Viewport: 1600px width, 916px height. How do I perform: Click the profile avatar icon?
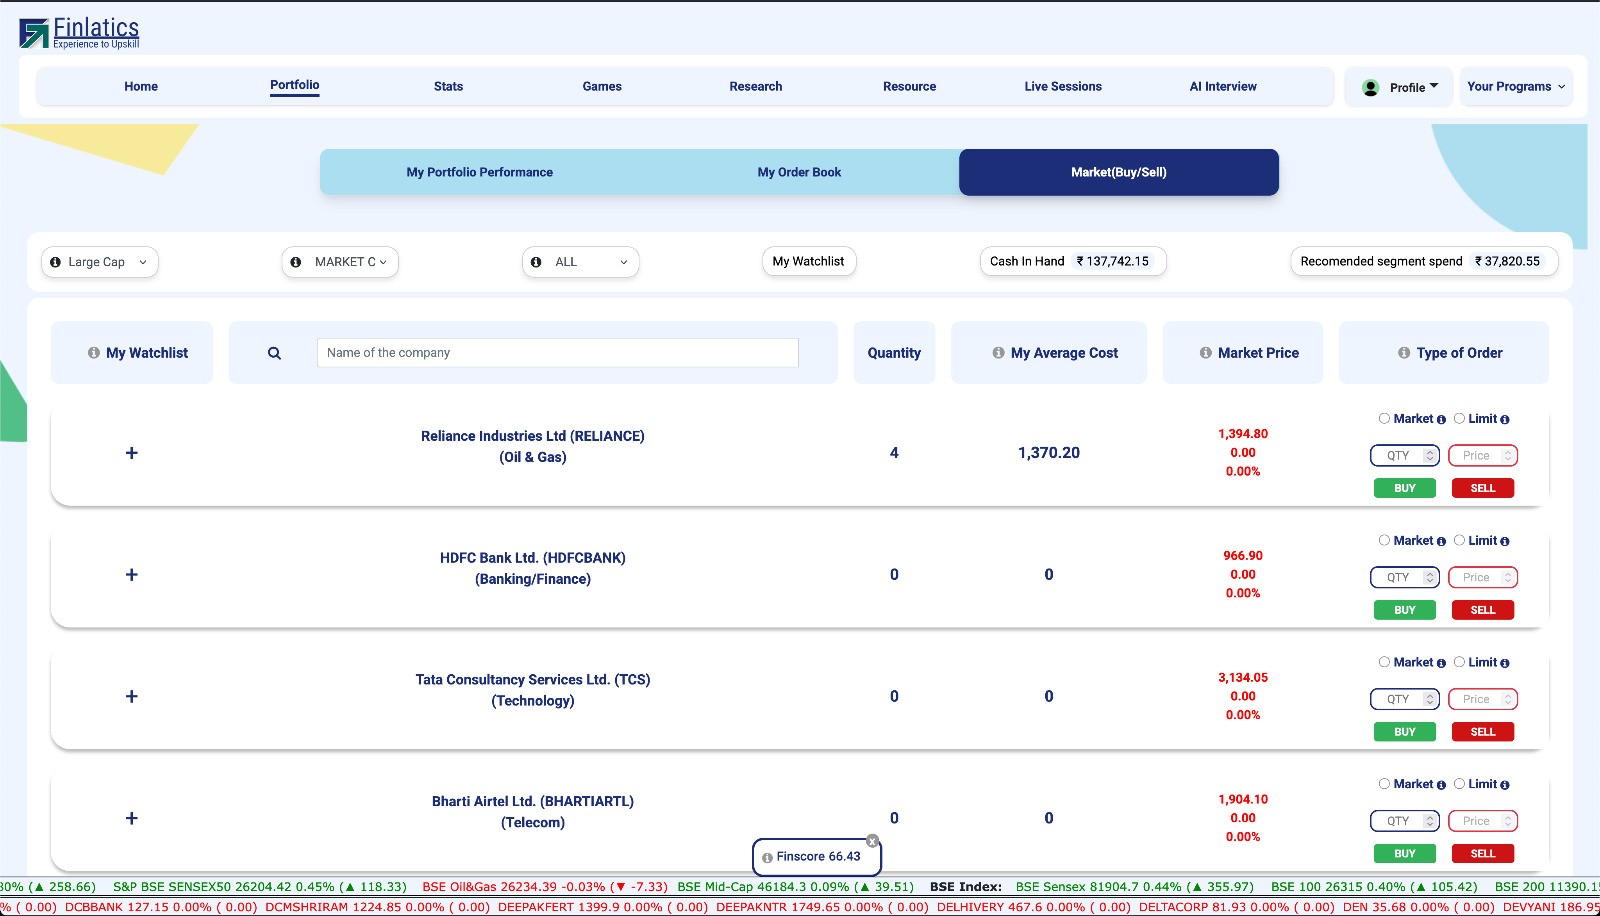pos(1371,88)
